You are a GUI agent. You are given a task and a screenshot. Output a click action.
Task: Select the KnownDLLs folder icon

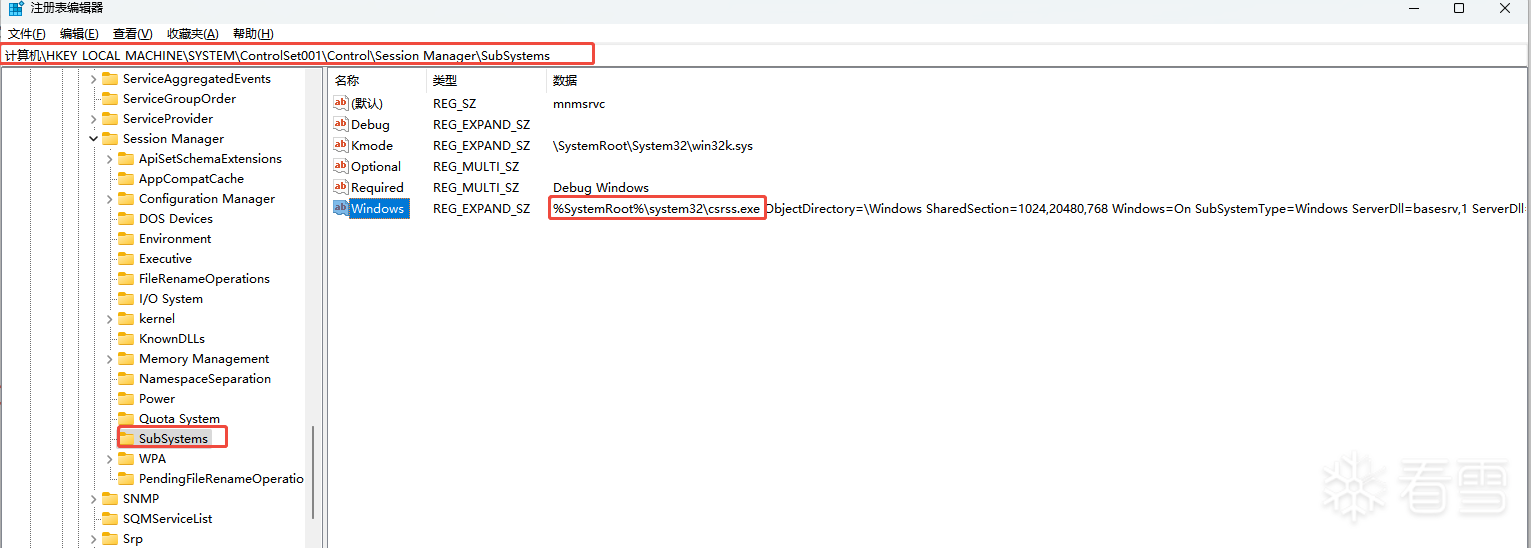point(126,339)
